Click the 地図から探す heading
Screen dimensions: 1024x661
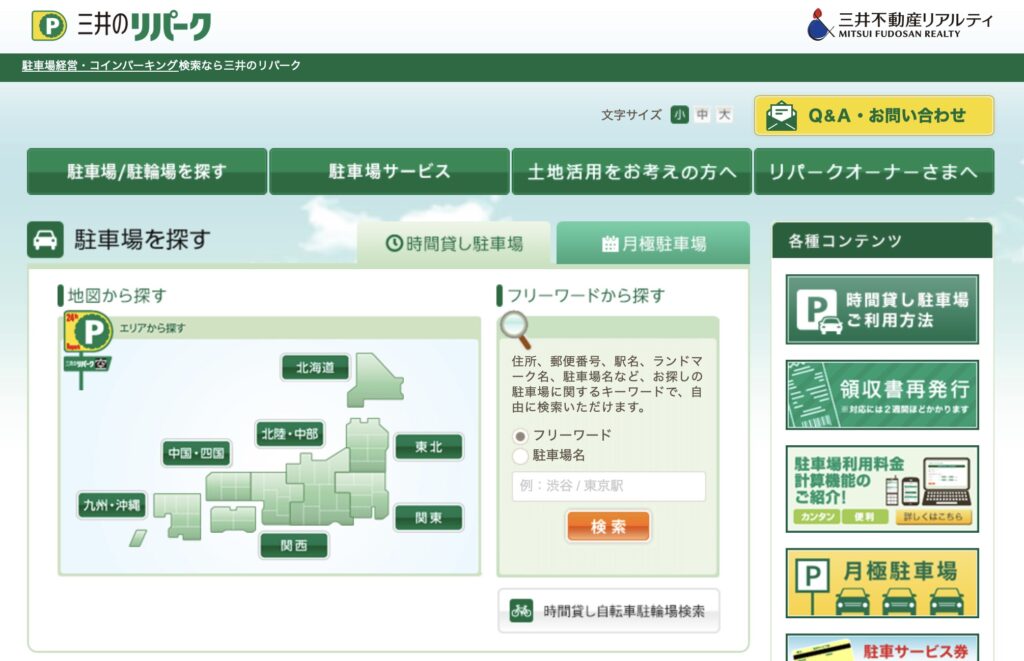117,296
